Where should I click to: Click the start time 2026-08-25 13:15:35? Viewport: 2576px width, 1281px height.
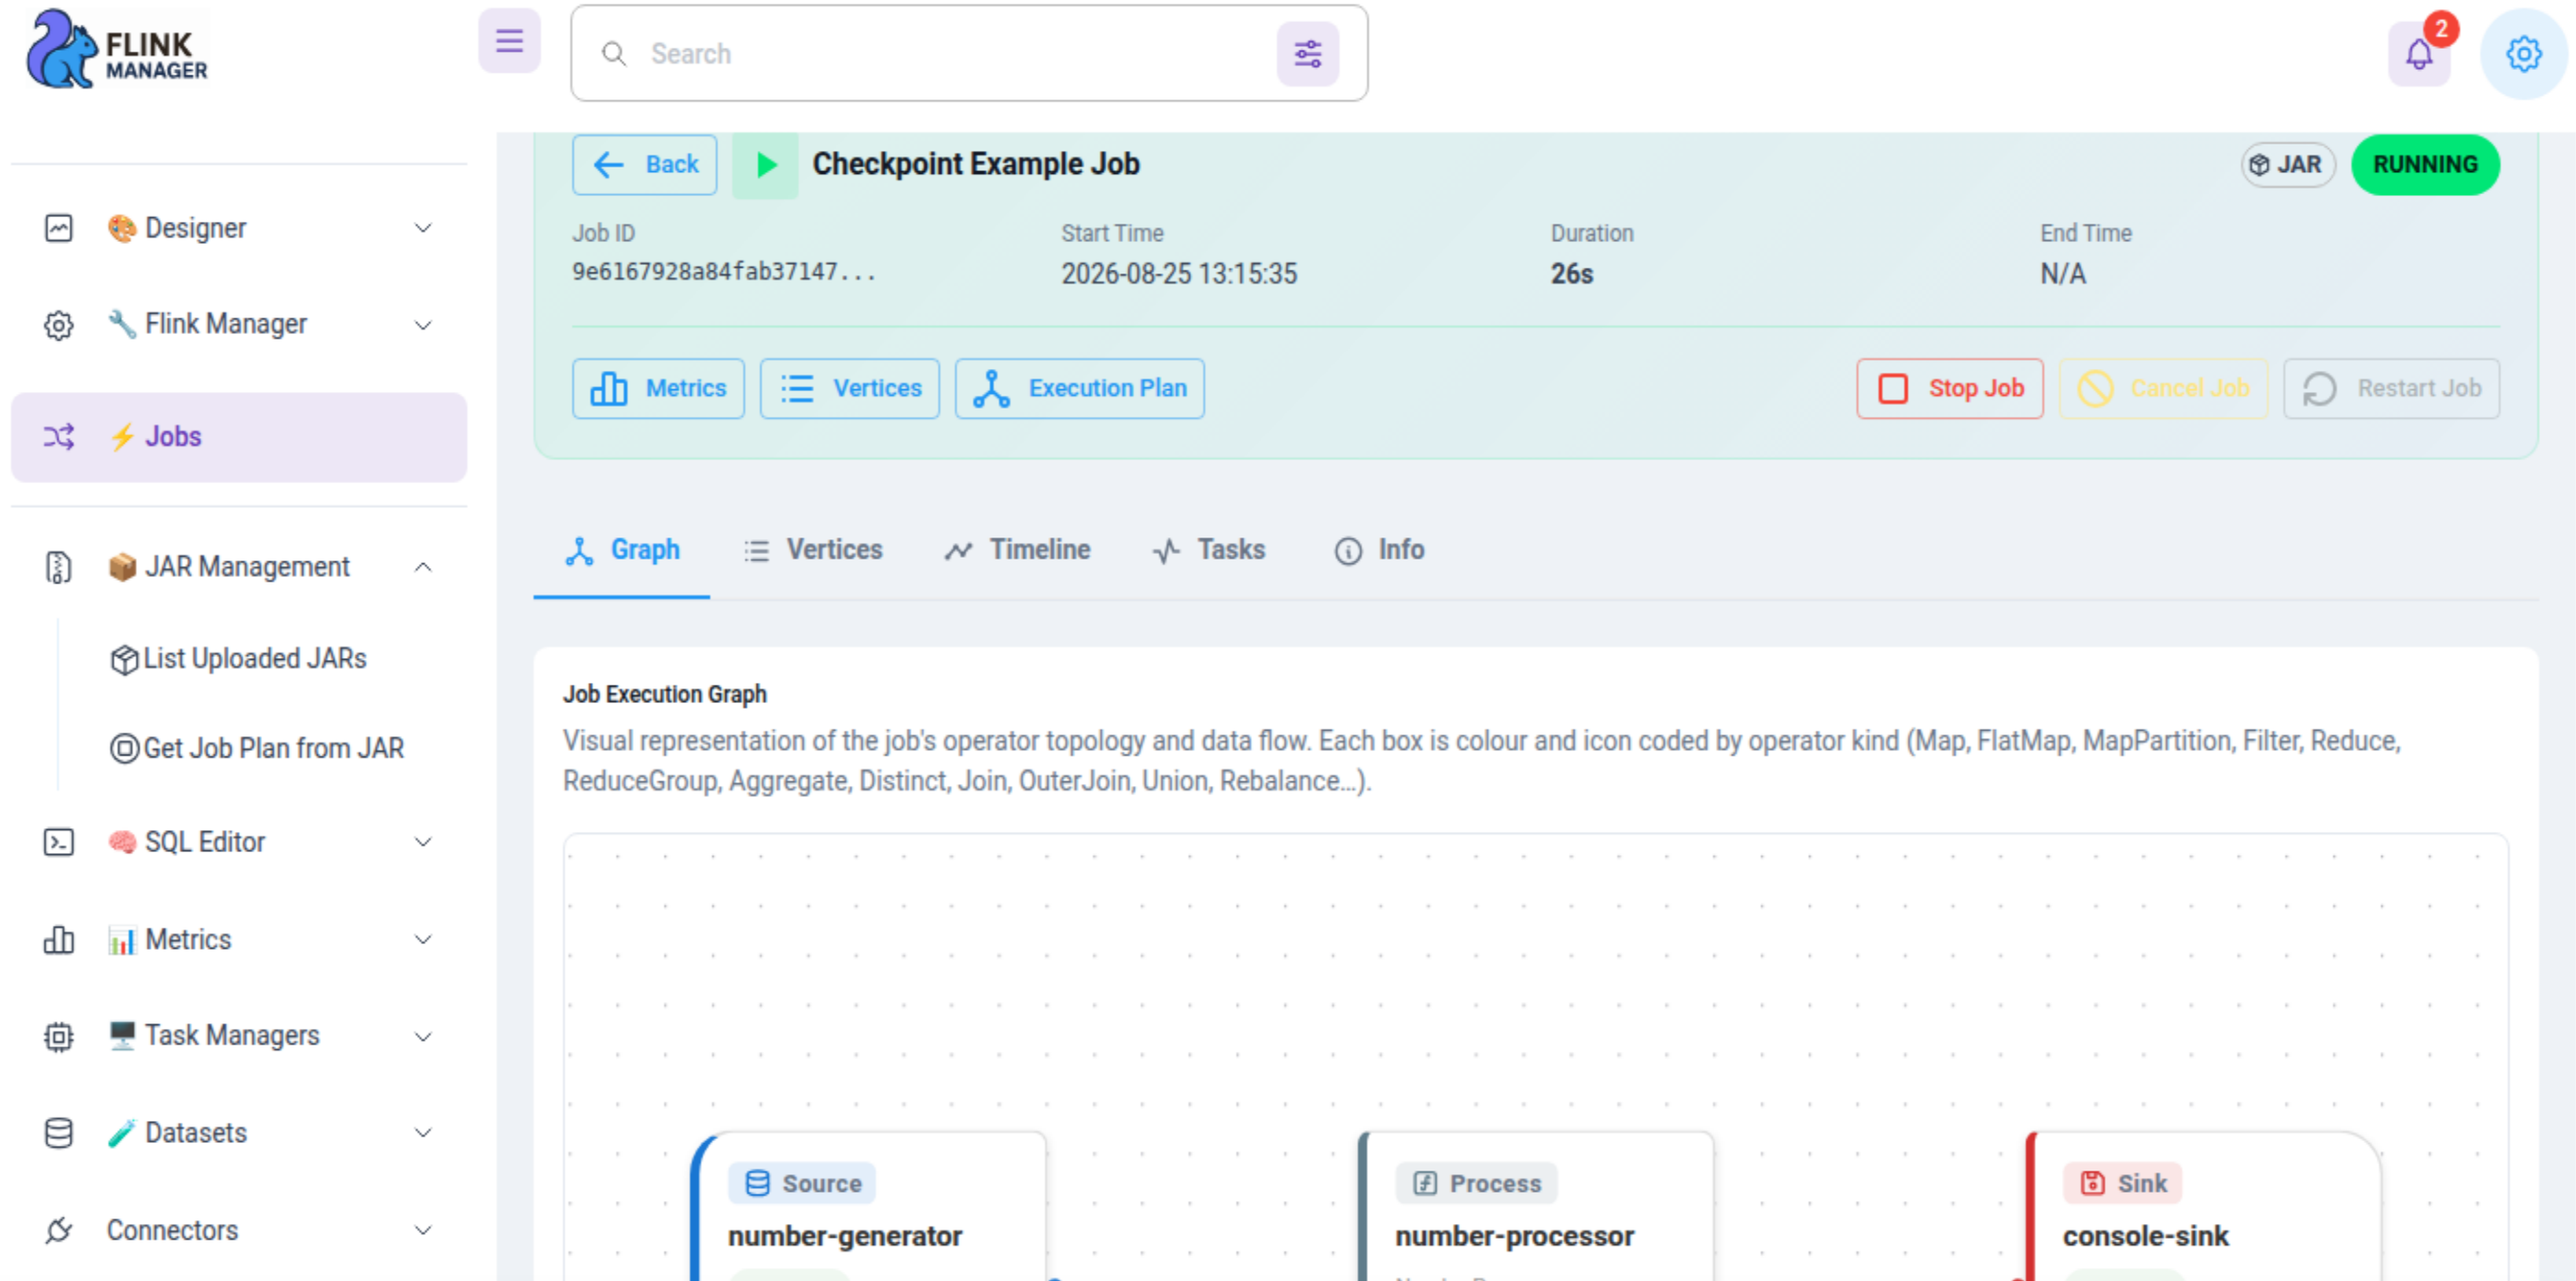point(1179,274)
